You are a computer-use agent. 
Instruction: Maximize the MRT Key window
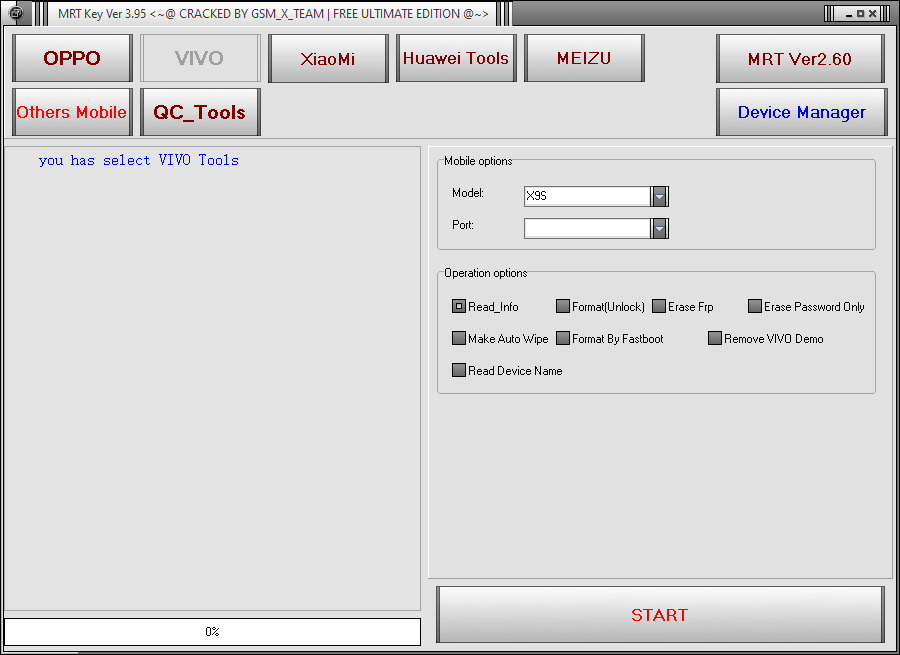(x=860, y=14)
